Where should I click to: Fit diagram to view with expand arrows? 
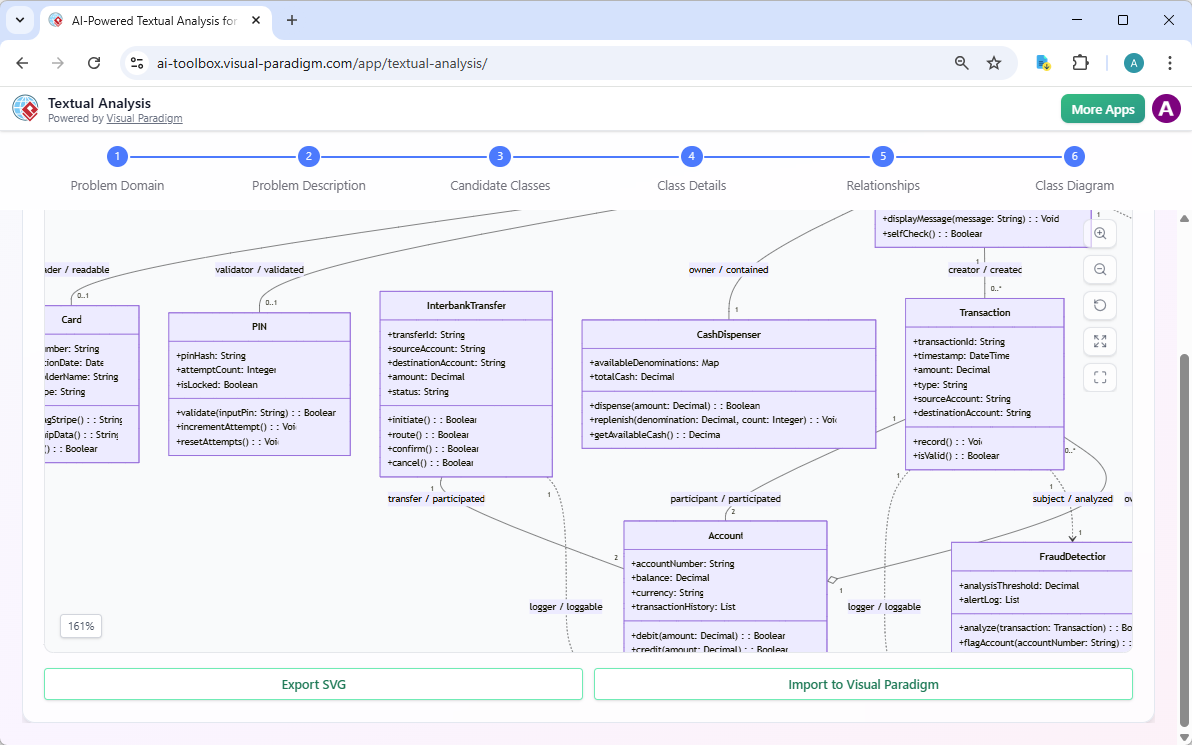(1100, 342)
